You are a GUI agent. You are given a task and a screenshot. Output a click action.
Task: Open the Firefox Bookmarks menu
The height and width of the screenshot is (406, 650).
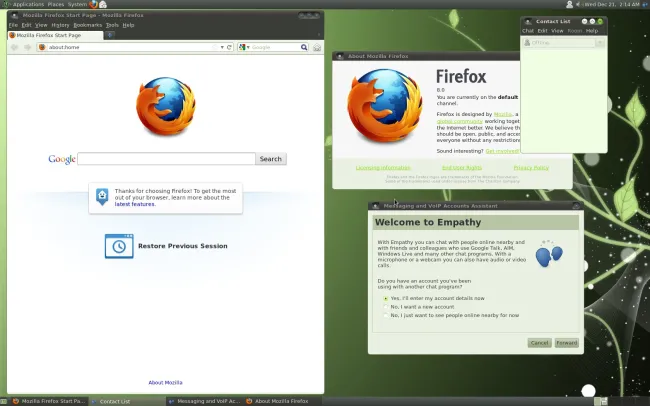(x=87, y=25)
